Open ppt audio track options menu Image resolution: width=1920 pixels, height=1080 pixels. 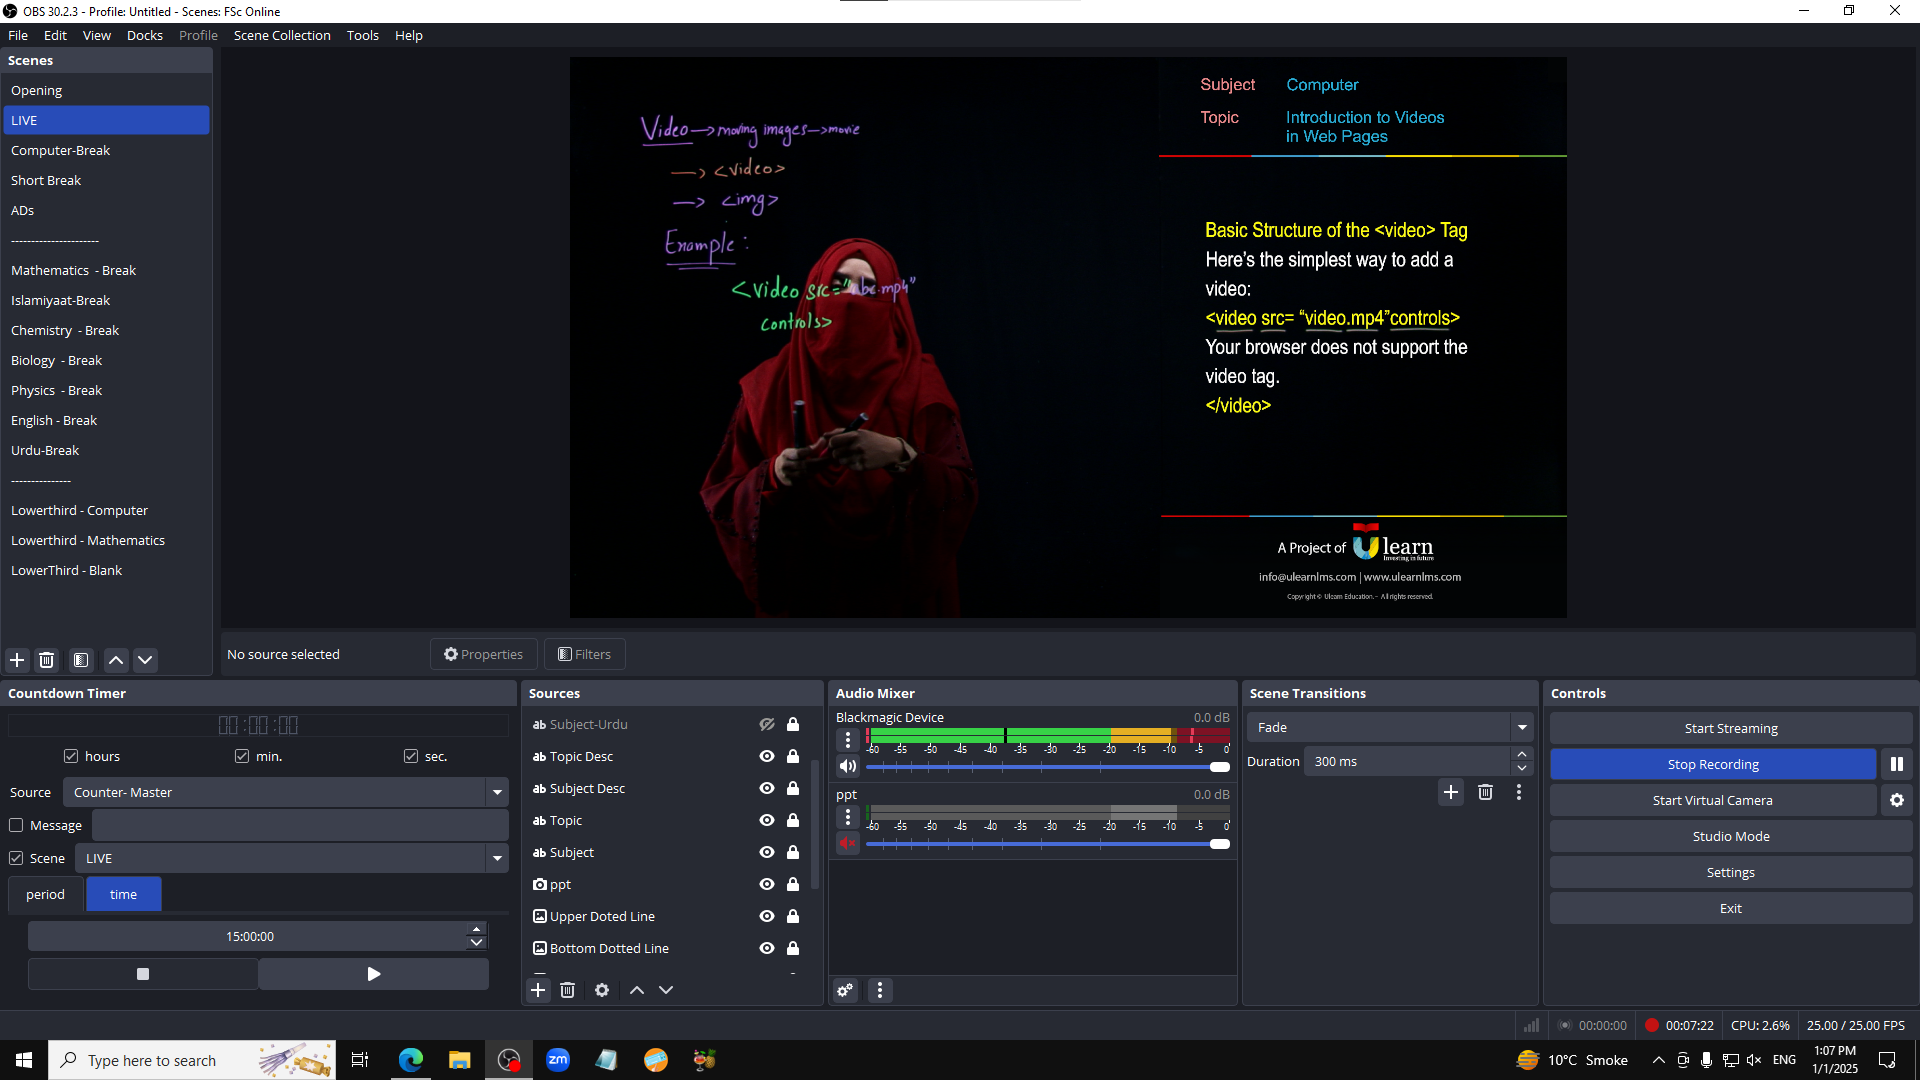pyautogui.click(x=848, y=817)
